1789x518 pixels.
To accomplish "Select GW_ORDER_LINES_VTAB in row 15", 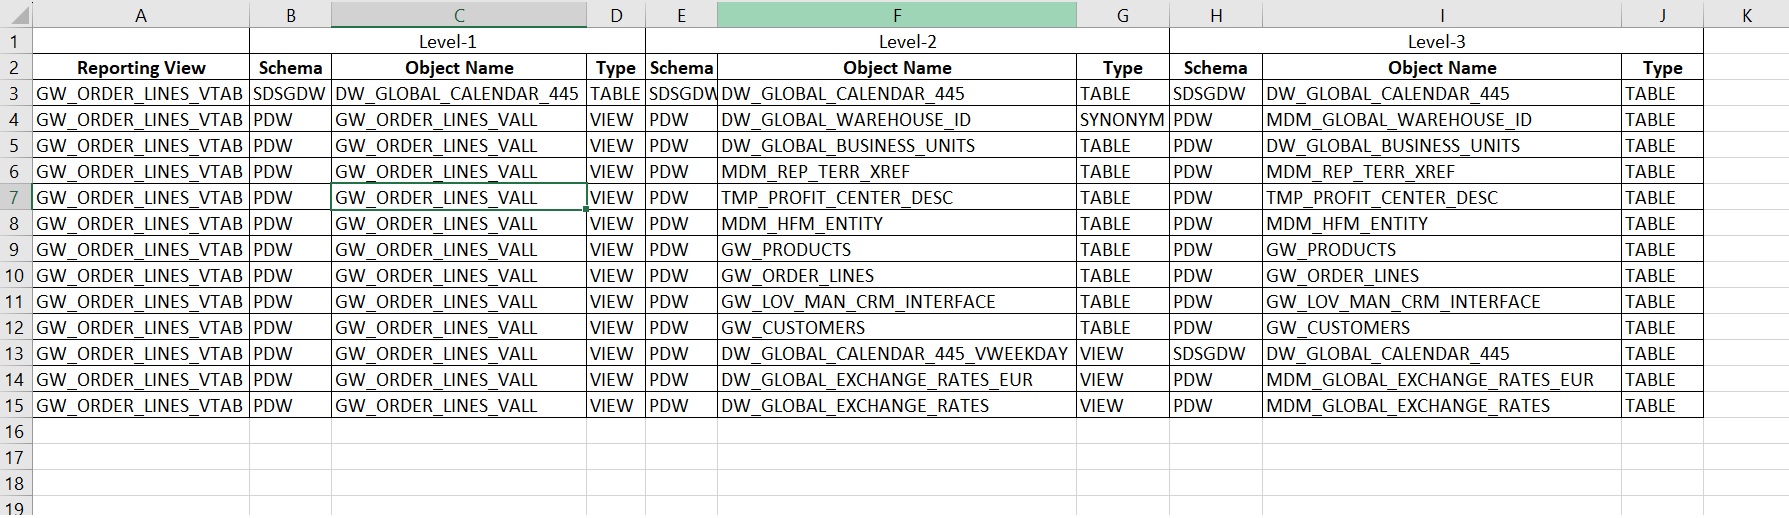I will [x=141, y=405].
